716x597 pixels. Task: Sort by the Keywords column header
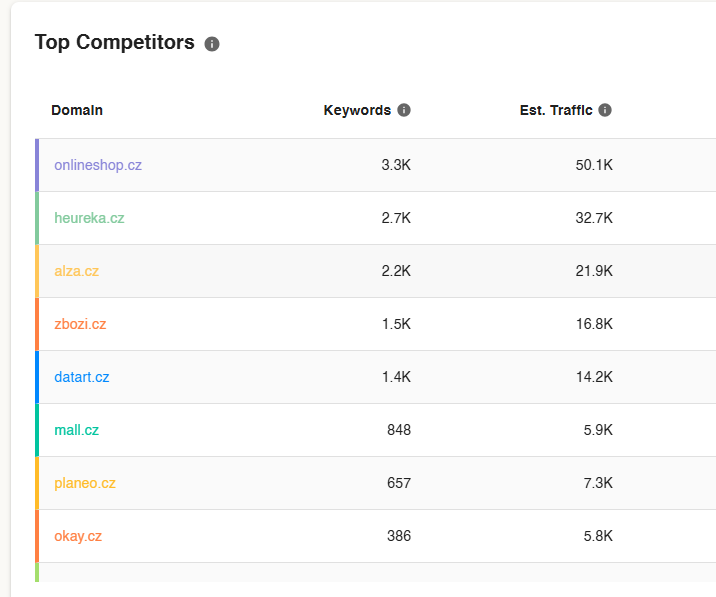(x=357, y=110)
